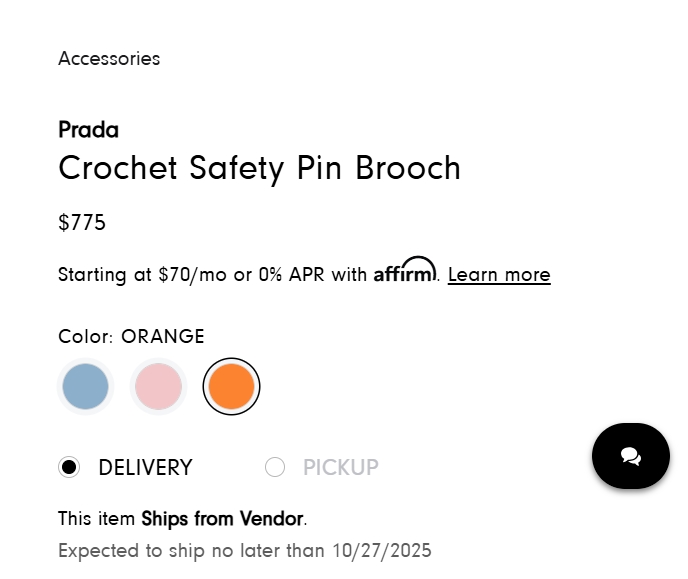
Task: Click the Crochet Safety Pin Brooch title
Action: pos(259,168)
